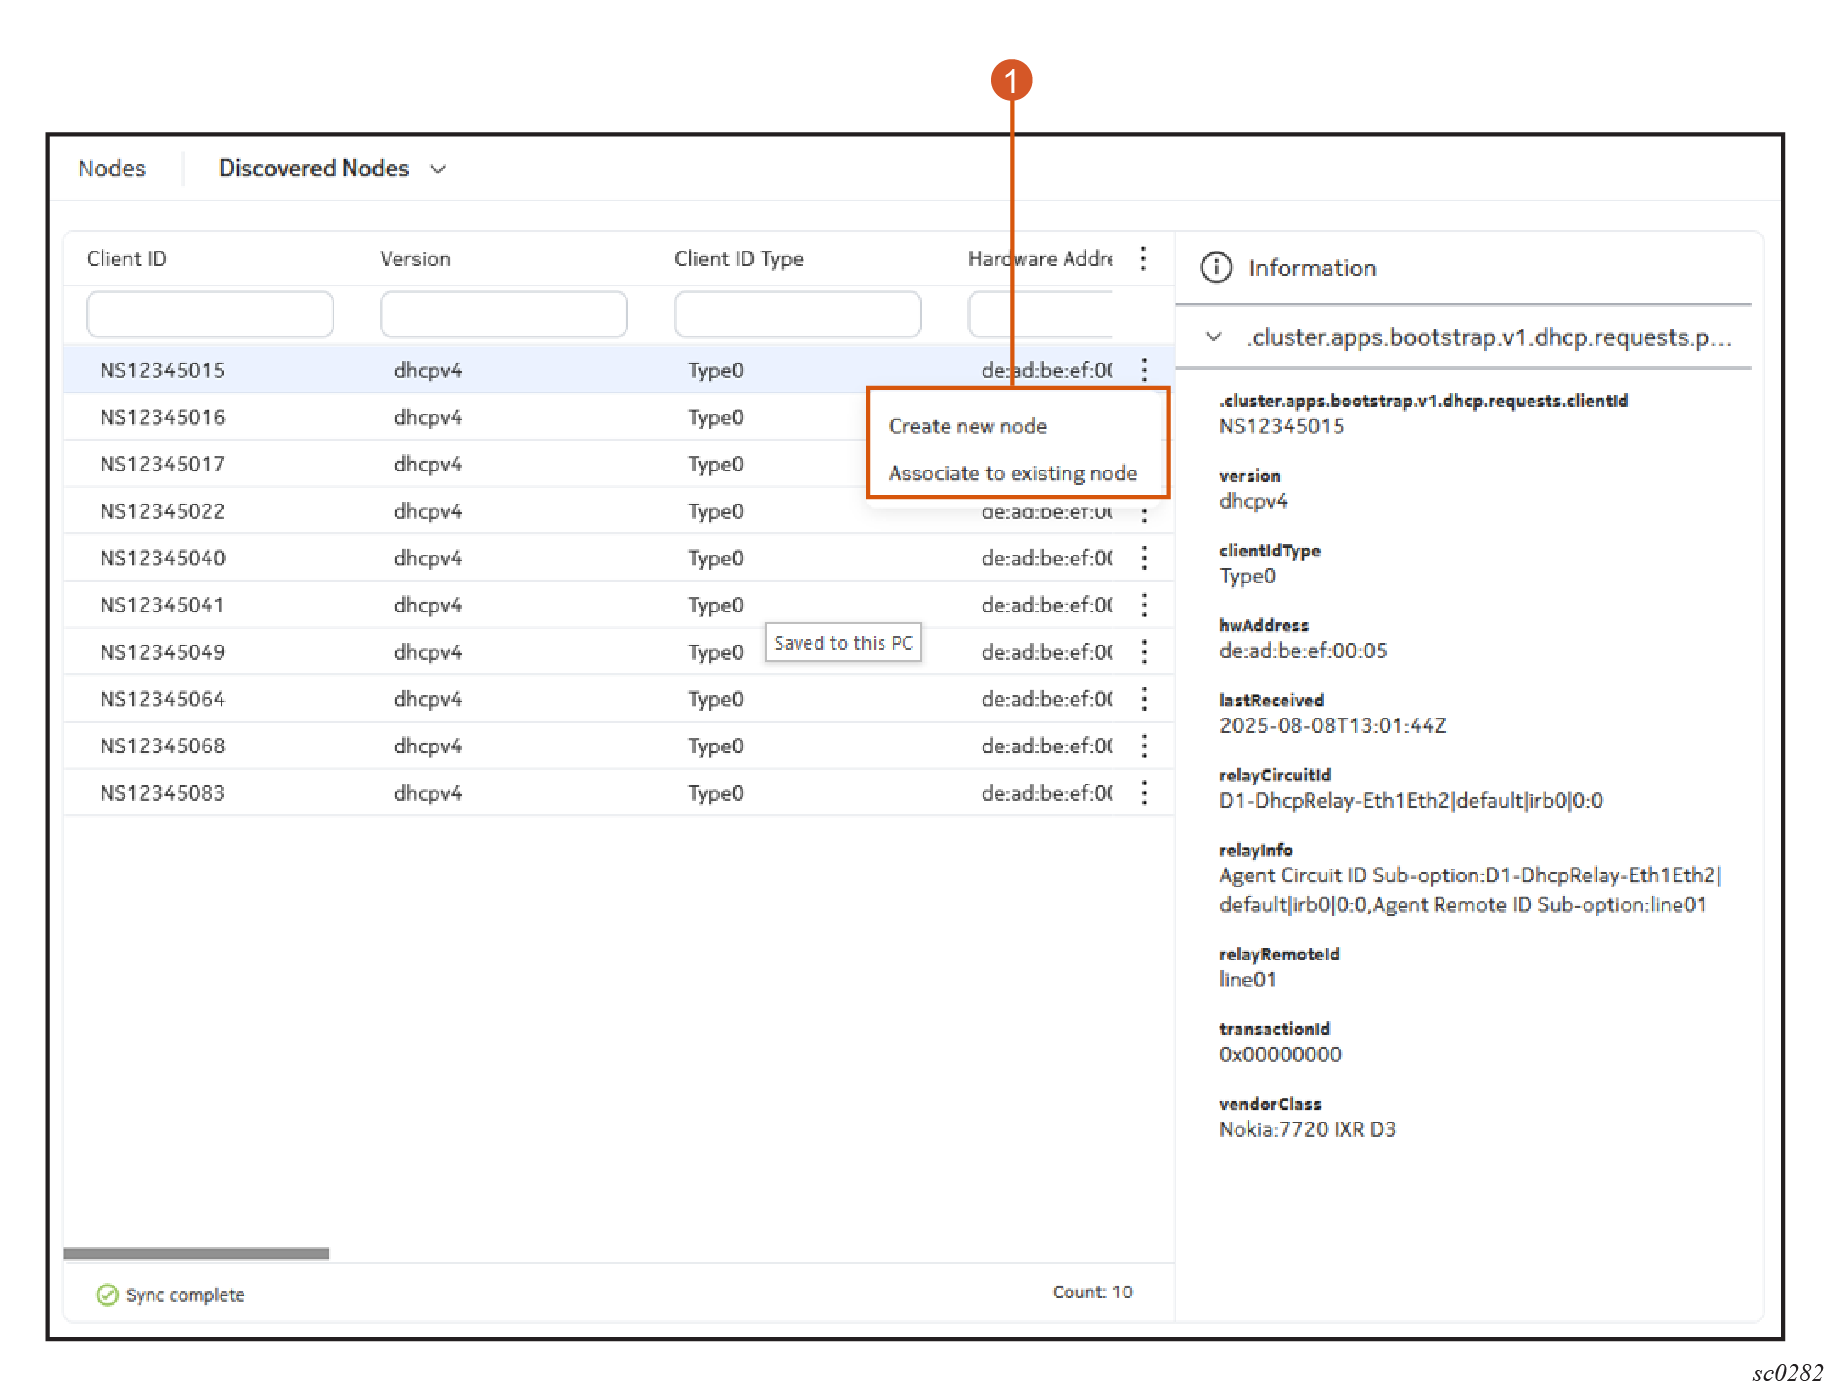The height and width of the screenshot is (1398, 1841).
Task: Click the Information panel info icon
Action: coord(1216,268)
